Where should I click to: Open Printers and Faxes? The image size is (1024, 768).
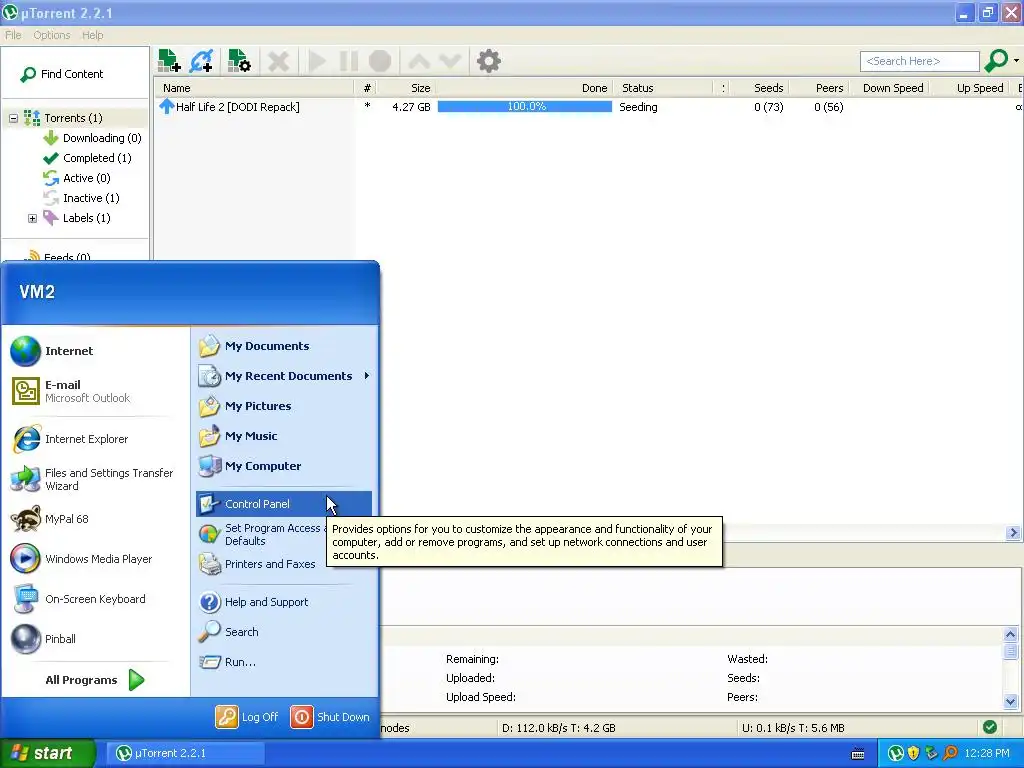261,564
